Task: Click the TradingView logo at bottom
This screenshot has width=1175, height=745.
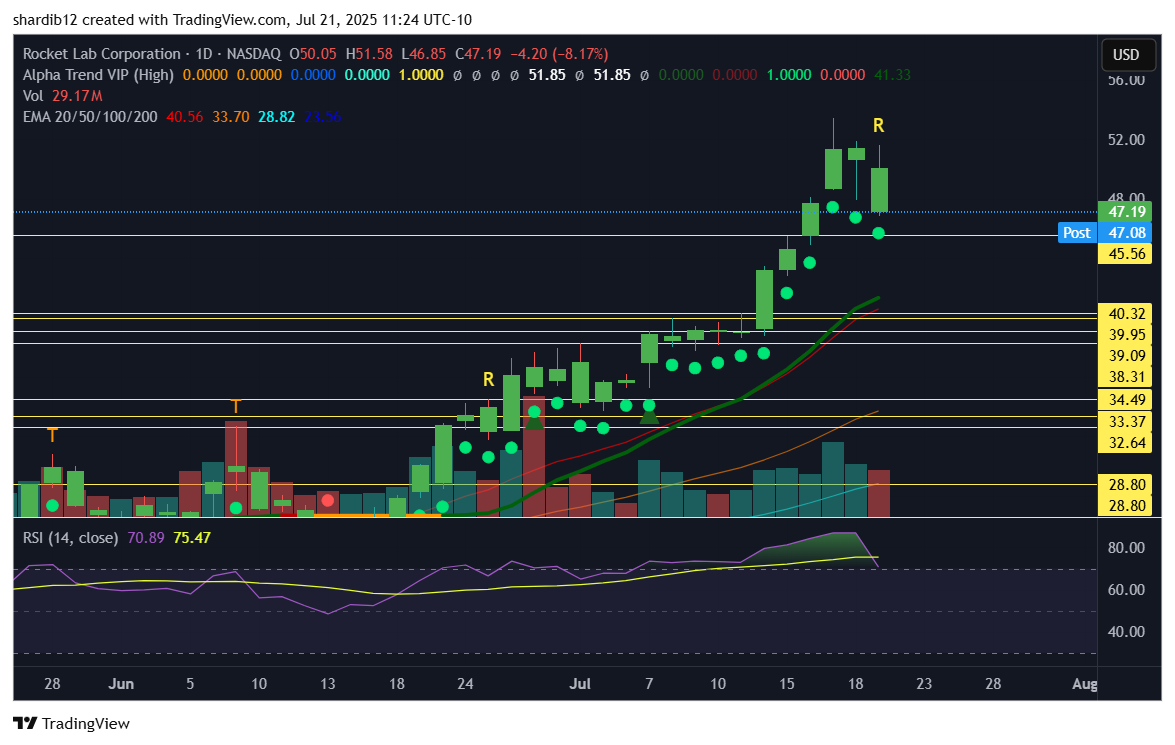Action: point(72,723)
